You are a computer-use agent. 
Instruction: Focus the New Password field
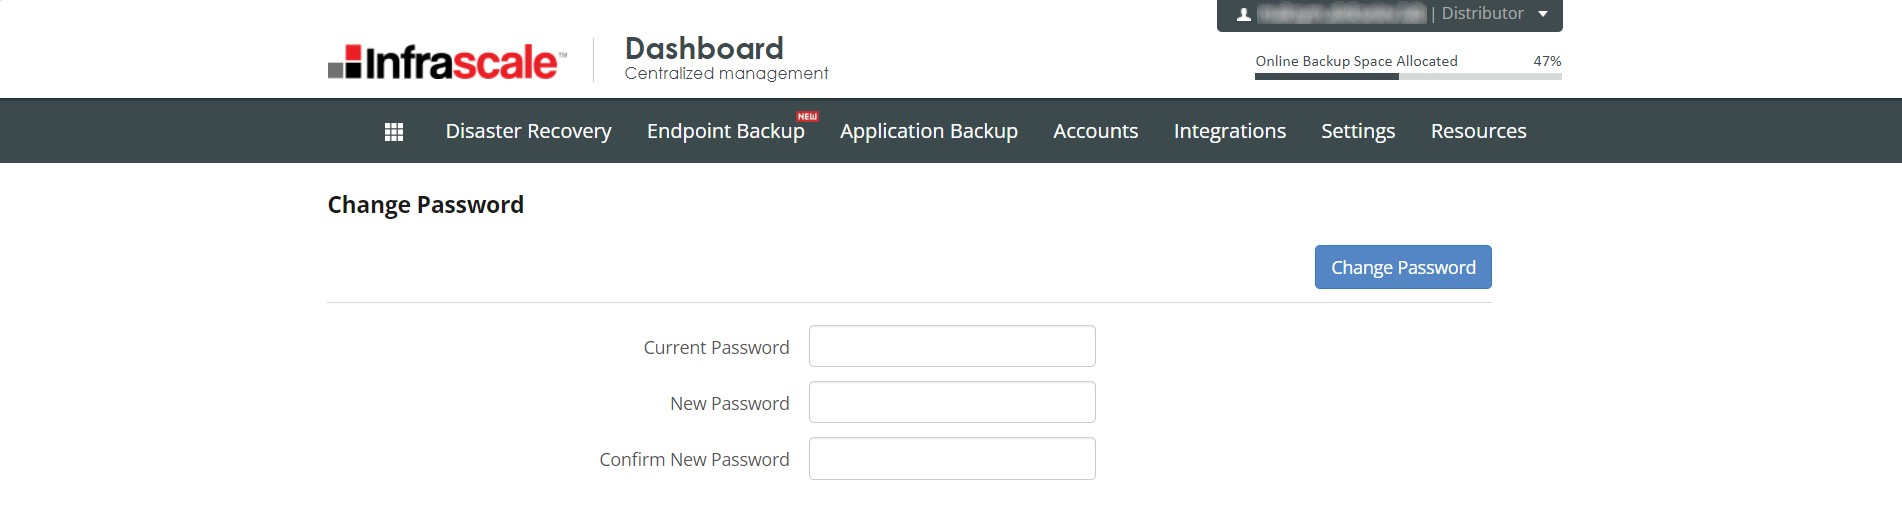click(x=952, y=402)
